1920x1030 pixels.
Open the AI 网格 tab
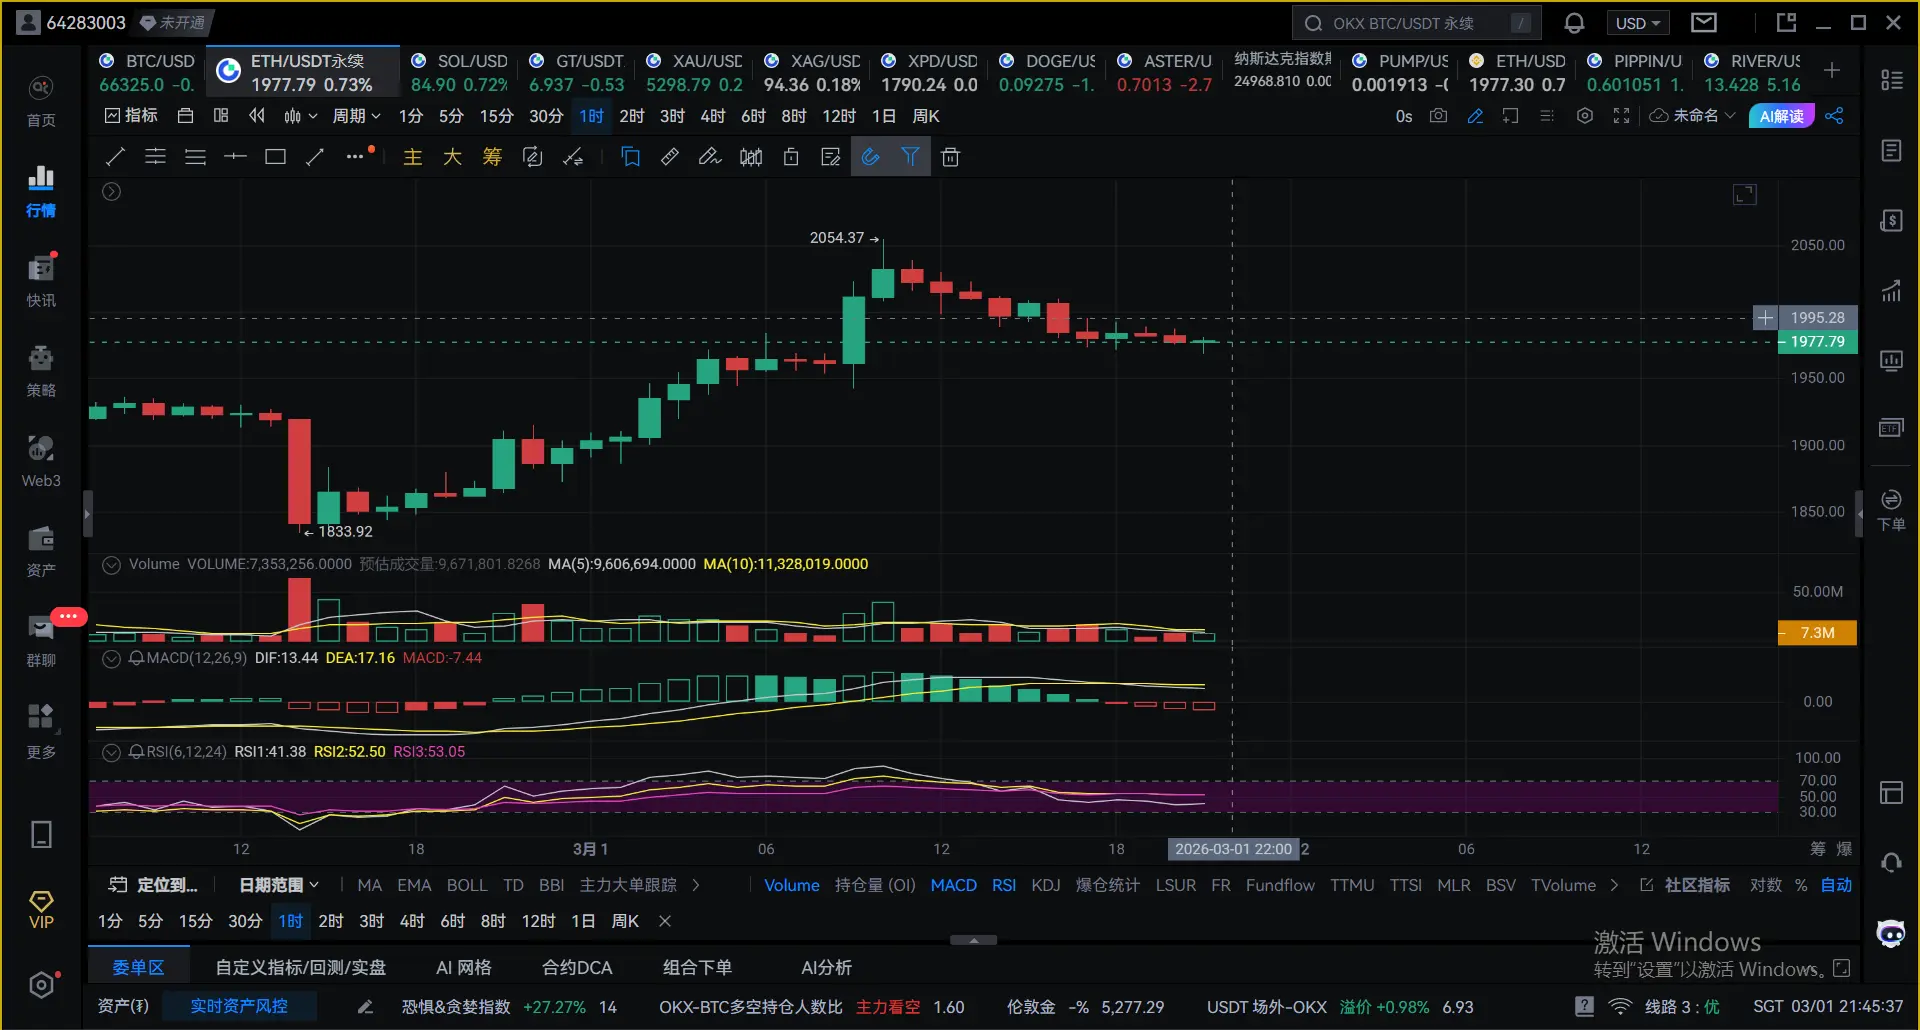(x=464, y=967)
